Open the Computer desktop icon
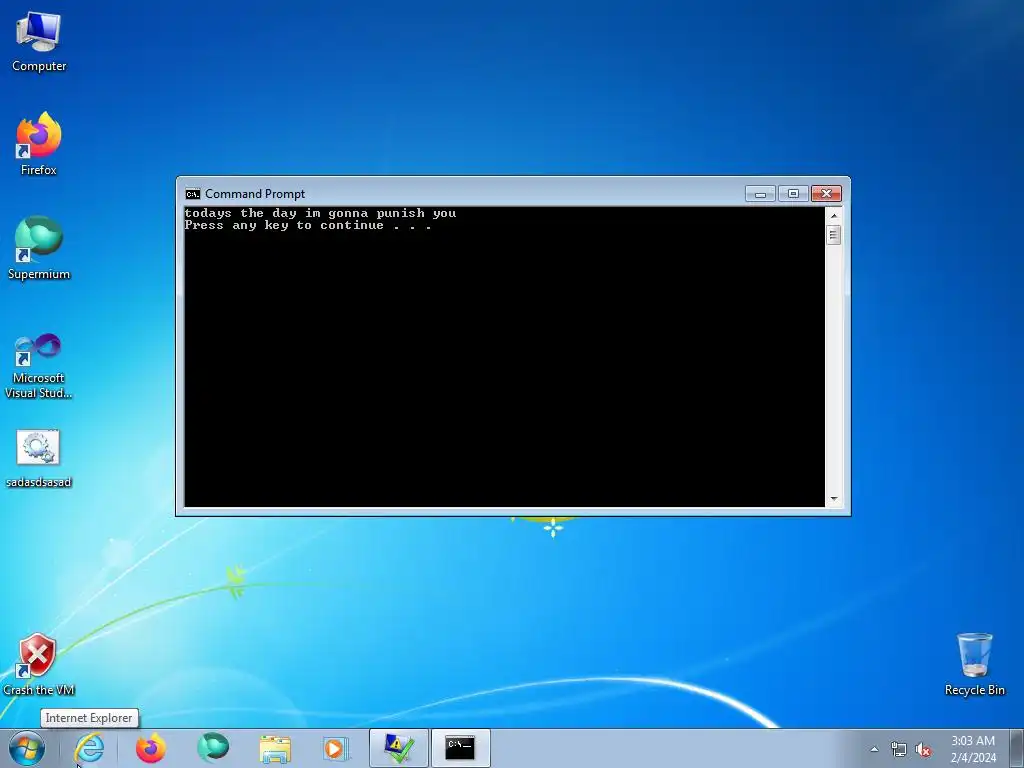1024x768 pixels. (x=39, y=42)
